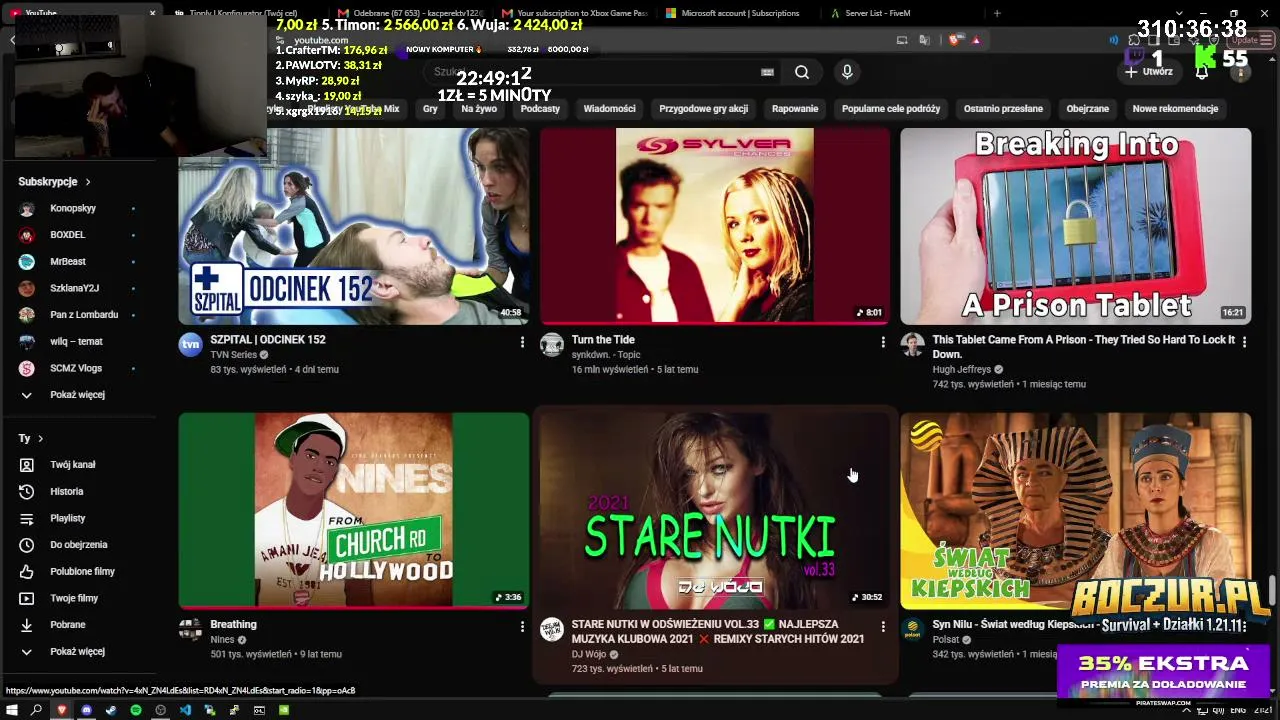Open Pan z Lombardu subscription
Image resolution: width=1280 pixels, height=720 pixels.
pyautogui.click(x=84, y=315)
